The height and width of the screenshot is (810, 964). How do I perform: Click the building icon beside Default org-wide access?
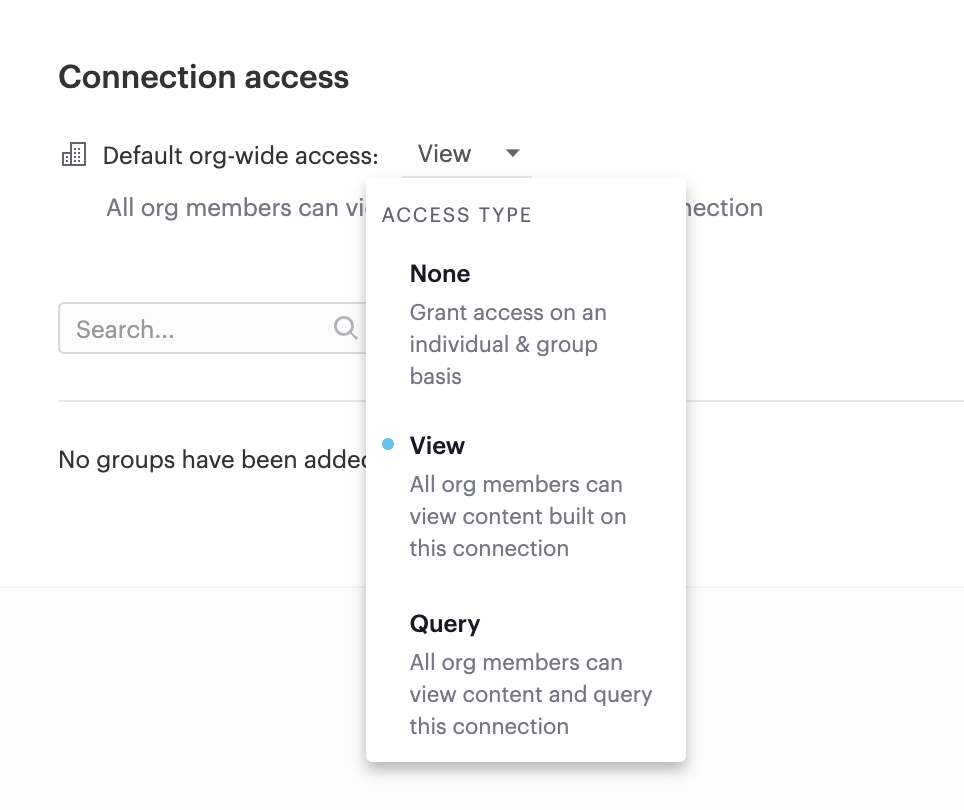coord(74,154)
